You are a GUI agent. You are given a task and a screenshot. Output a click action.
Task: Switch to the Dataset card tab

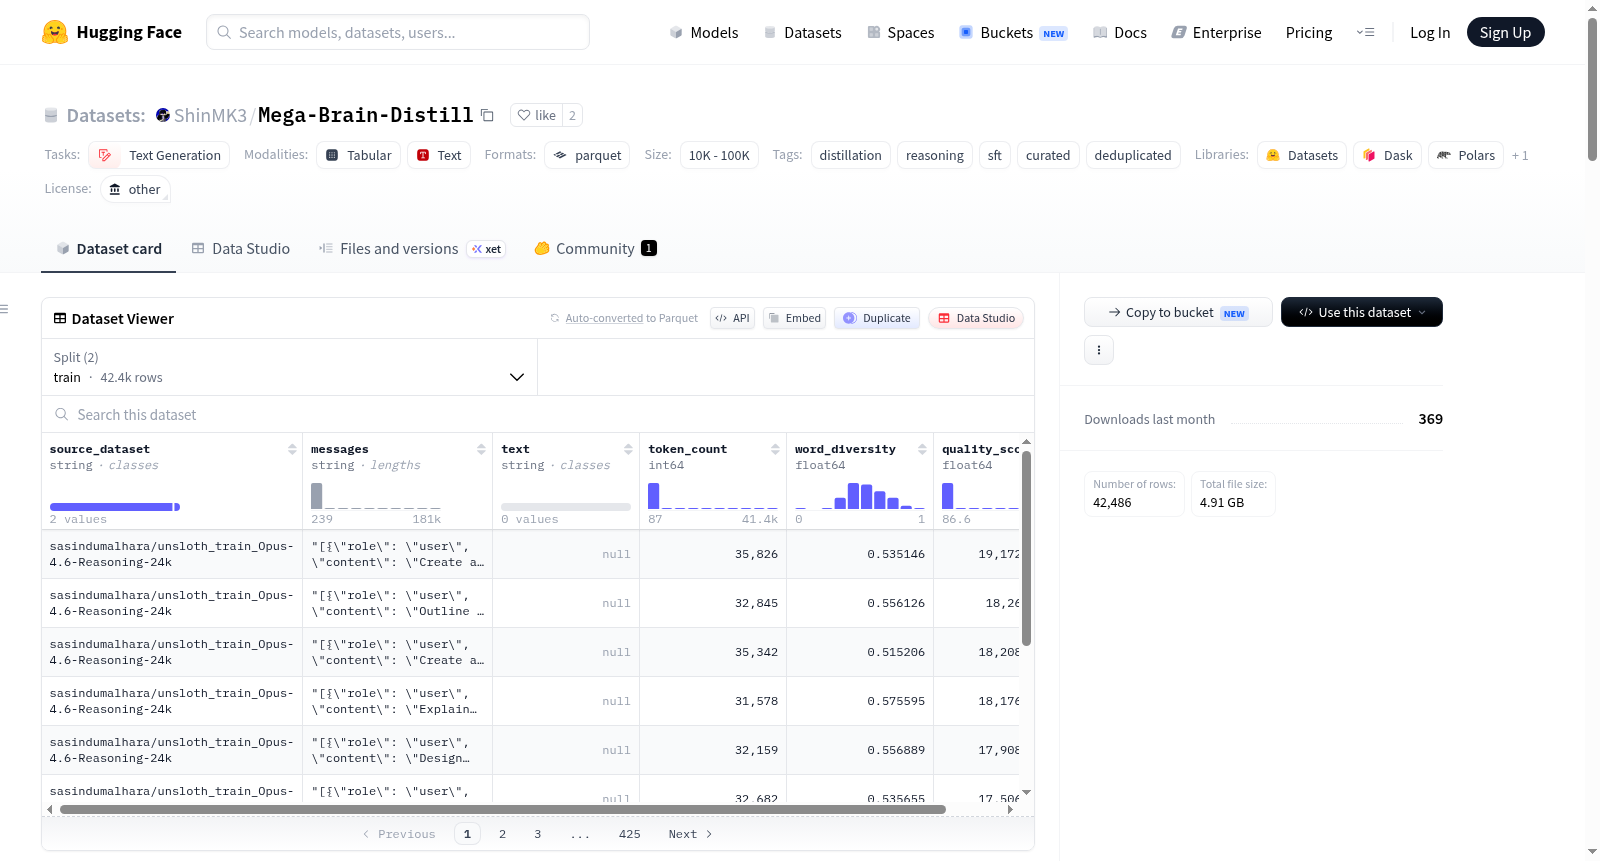[x=109, y=249]
